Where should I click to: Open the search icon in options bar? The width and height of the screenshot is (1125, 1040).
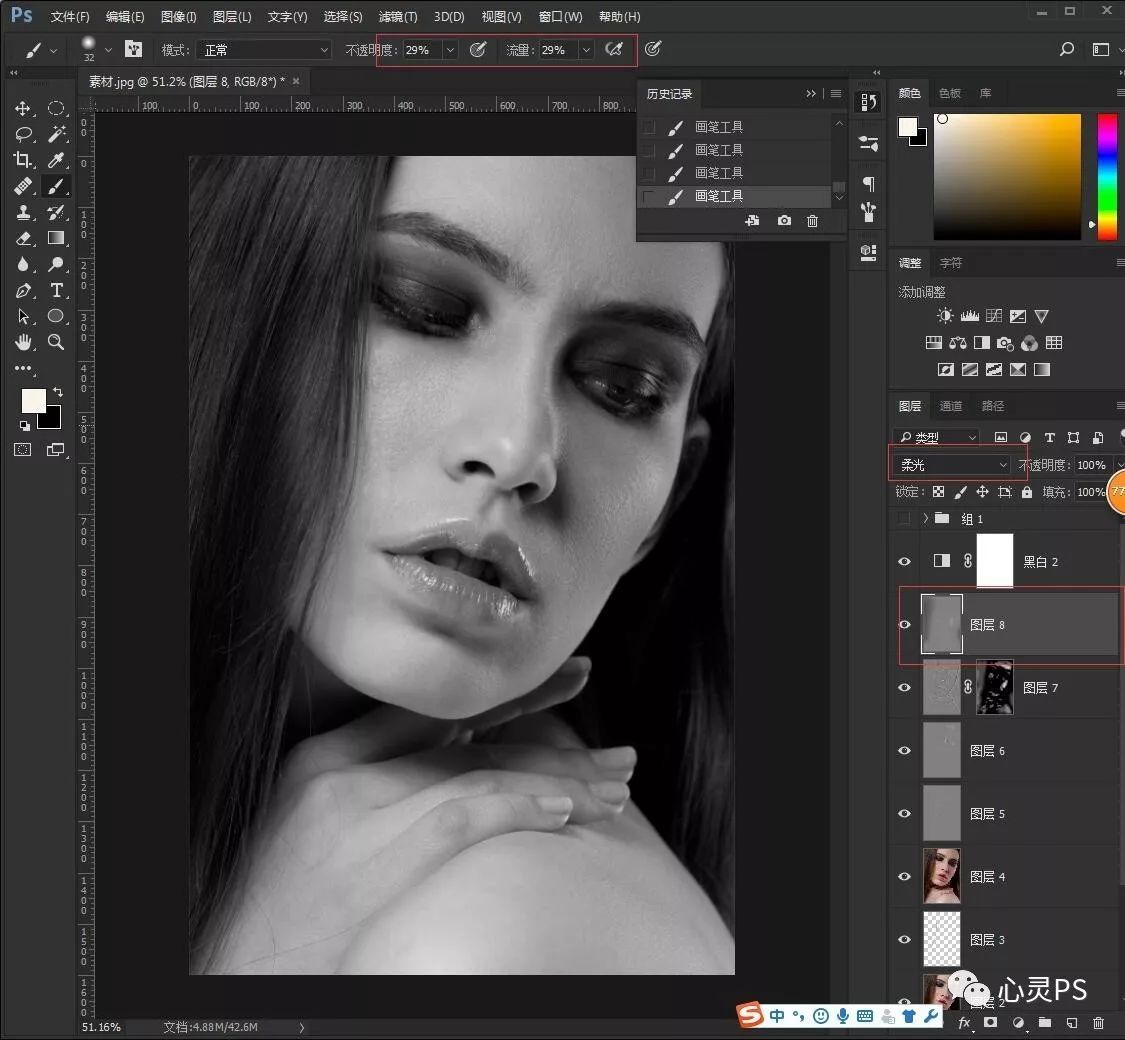[1067, 49]
